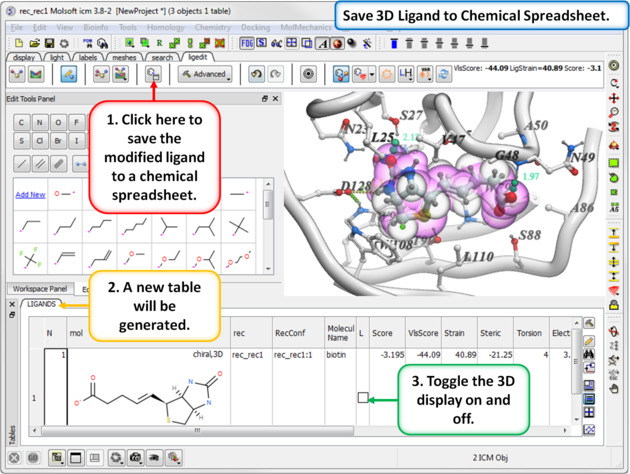
Task: Switch to the meshes tab
Action: coord(124,58)
